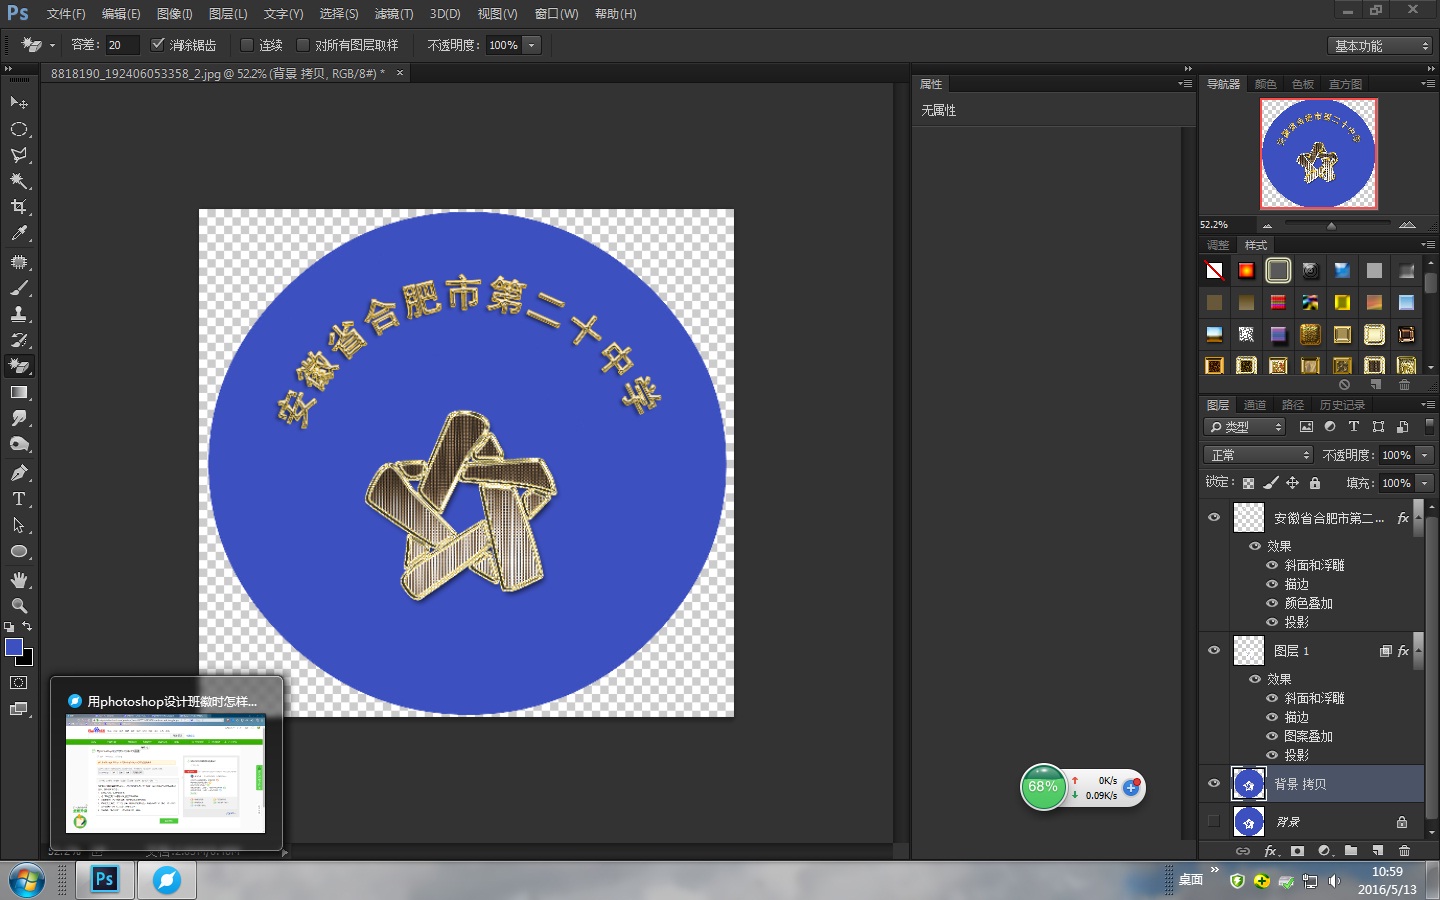Select the Smudge tool
1440x900 pixels.
point(19,418)
